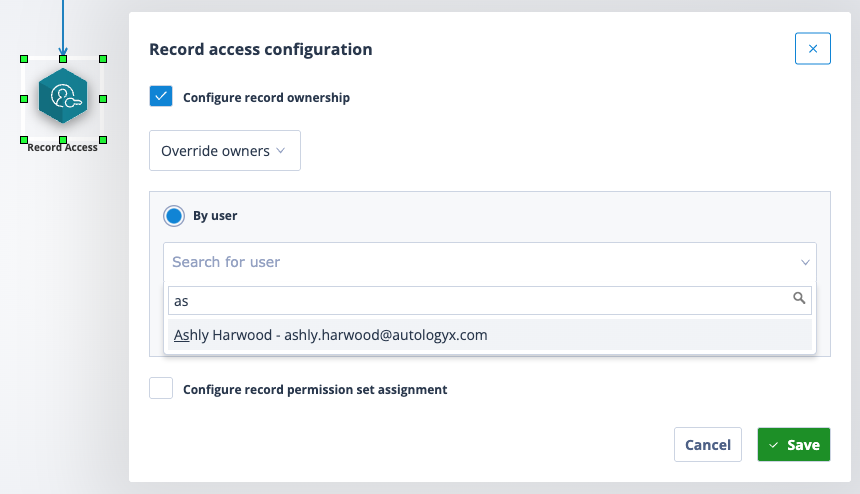
Task: Close the Record access configuration dialog
Action: coord(813,49)
